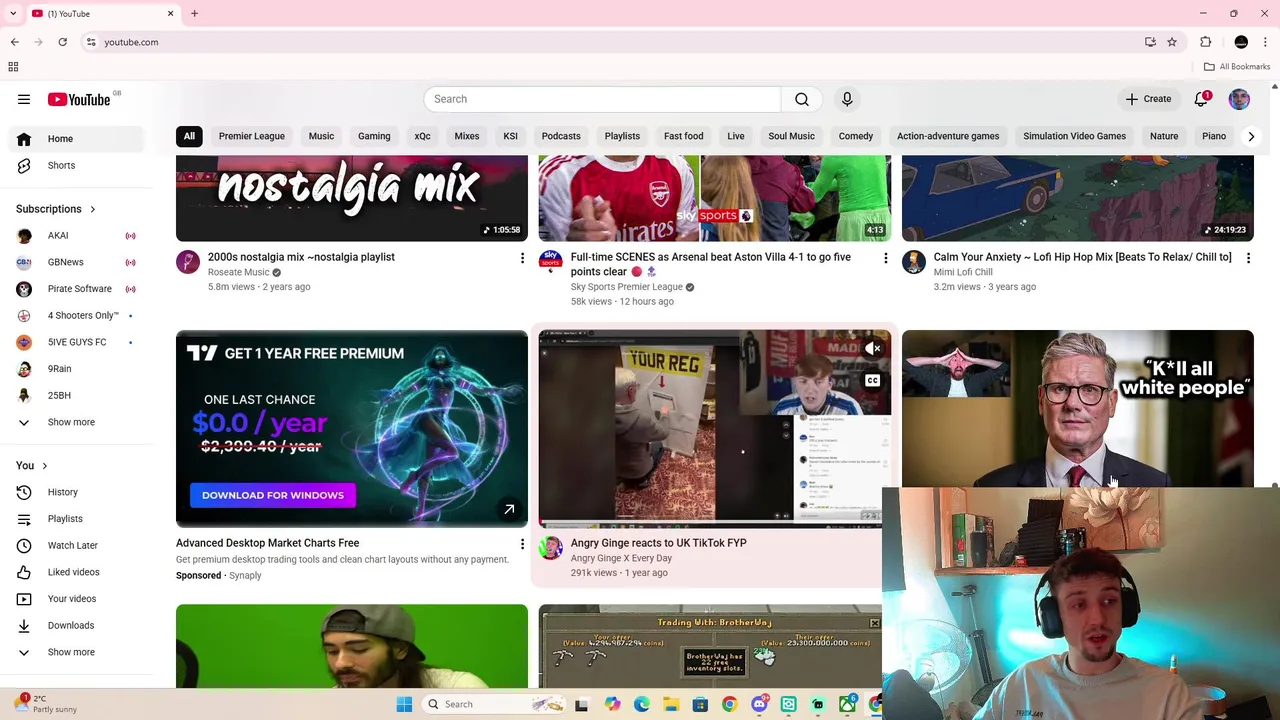Open the All Bookmarks folder

click(x=1237, y=67)
